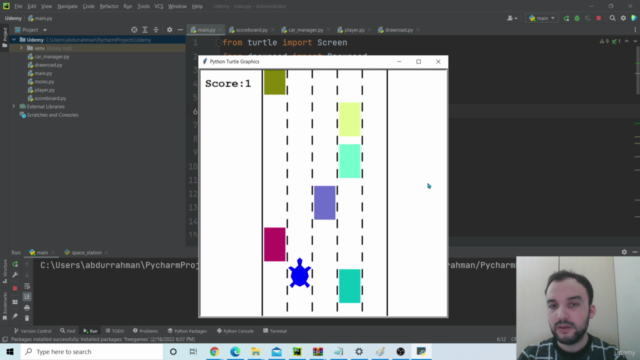The width and height of the screenshot is (640, 360).
Task: Open Version Control tool window
Action: [x=33, y=331]
